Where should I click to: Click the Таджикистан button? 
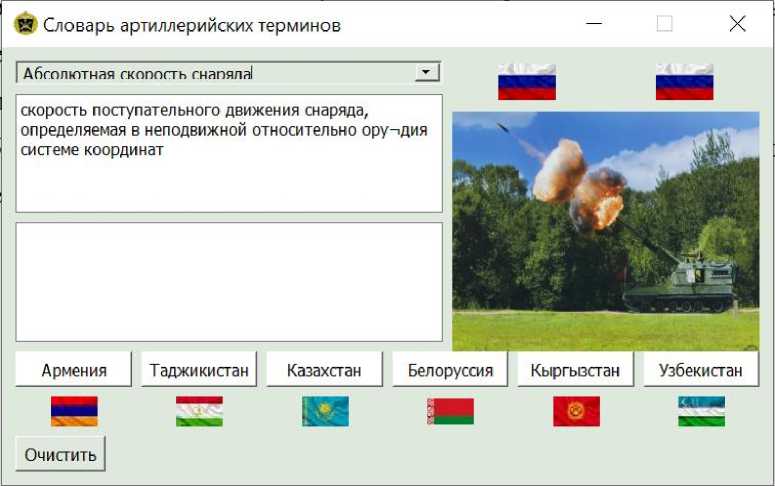[199, 369]
